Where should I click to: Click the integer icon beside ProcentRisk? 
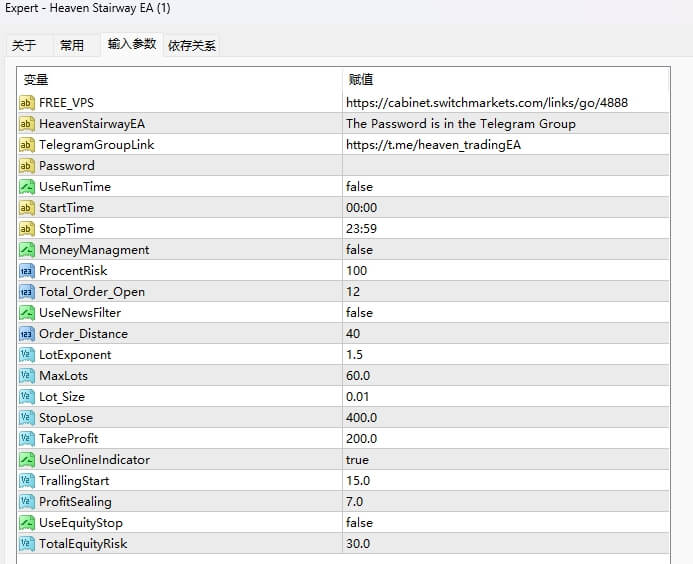[27, 271]
